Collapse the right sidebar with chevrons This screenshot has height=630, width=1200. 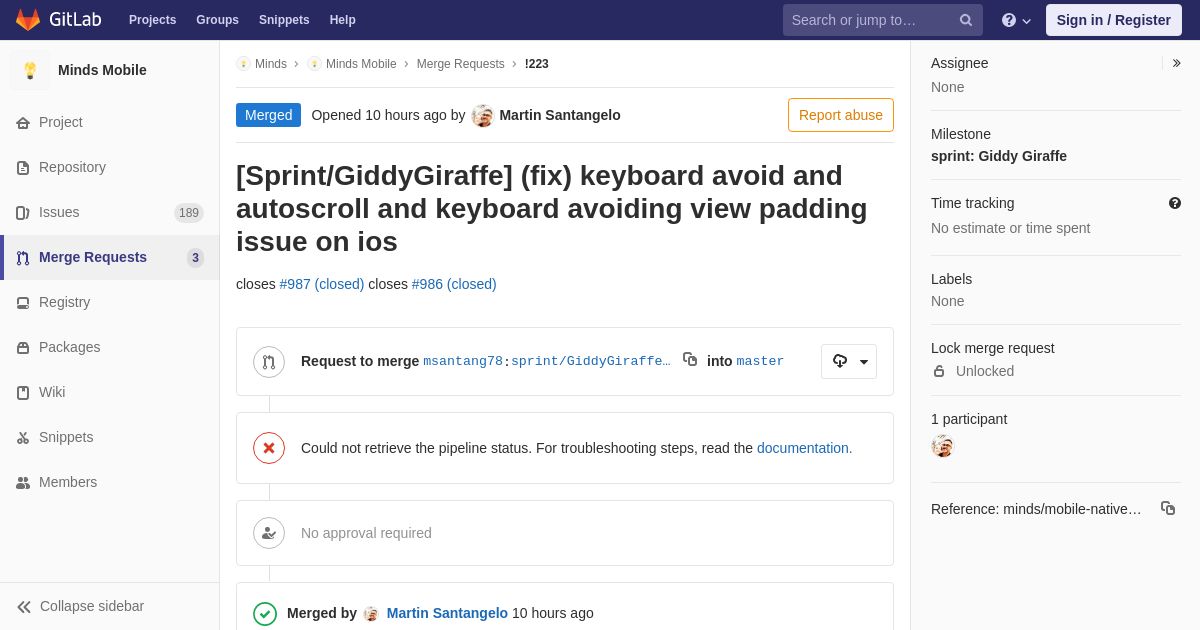1176,63
